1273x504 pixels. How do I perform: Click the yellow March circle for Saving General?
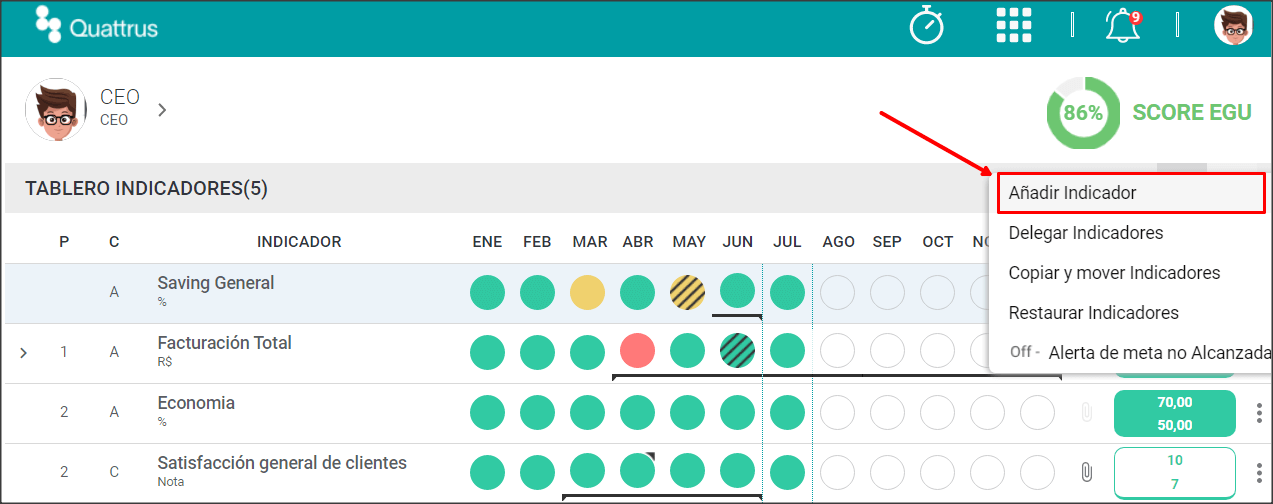tap(587, 293)
